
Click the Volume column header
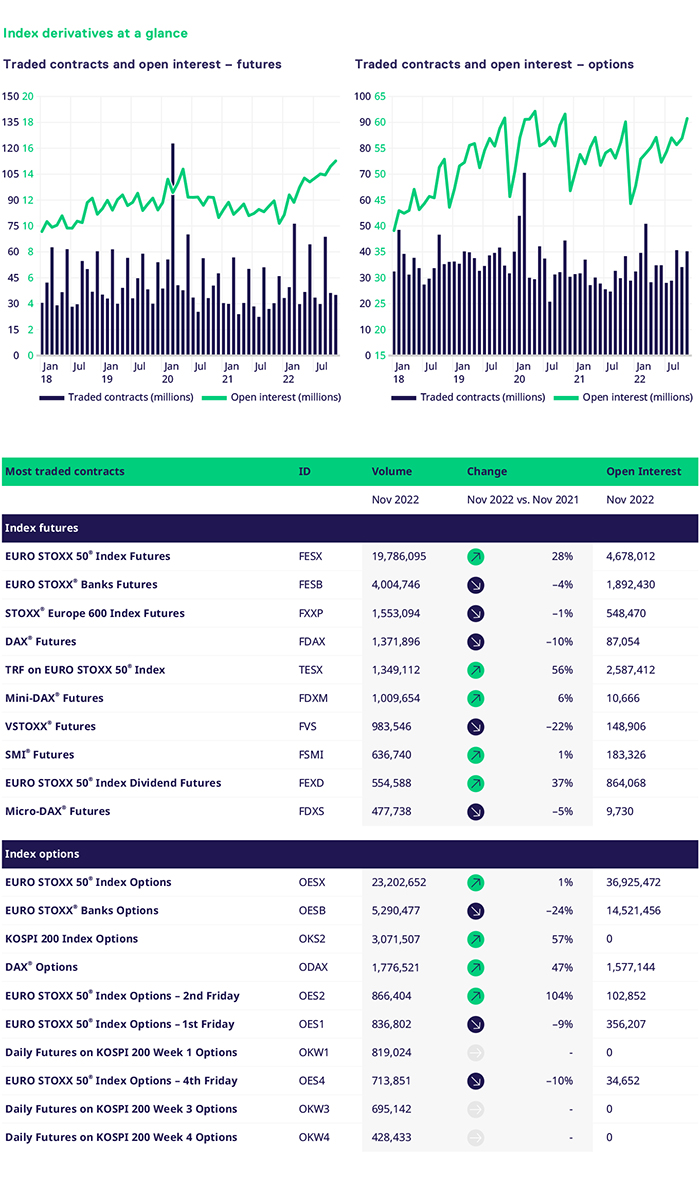pyautogui.click(x=392, y=471)
